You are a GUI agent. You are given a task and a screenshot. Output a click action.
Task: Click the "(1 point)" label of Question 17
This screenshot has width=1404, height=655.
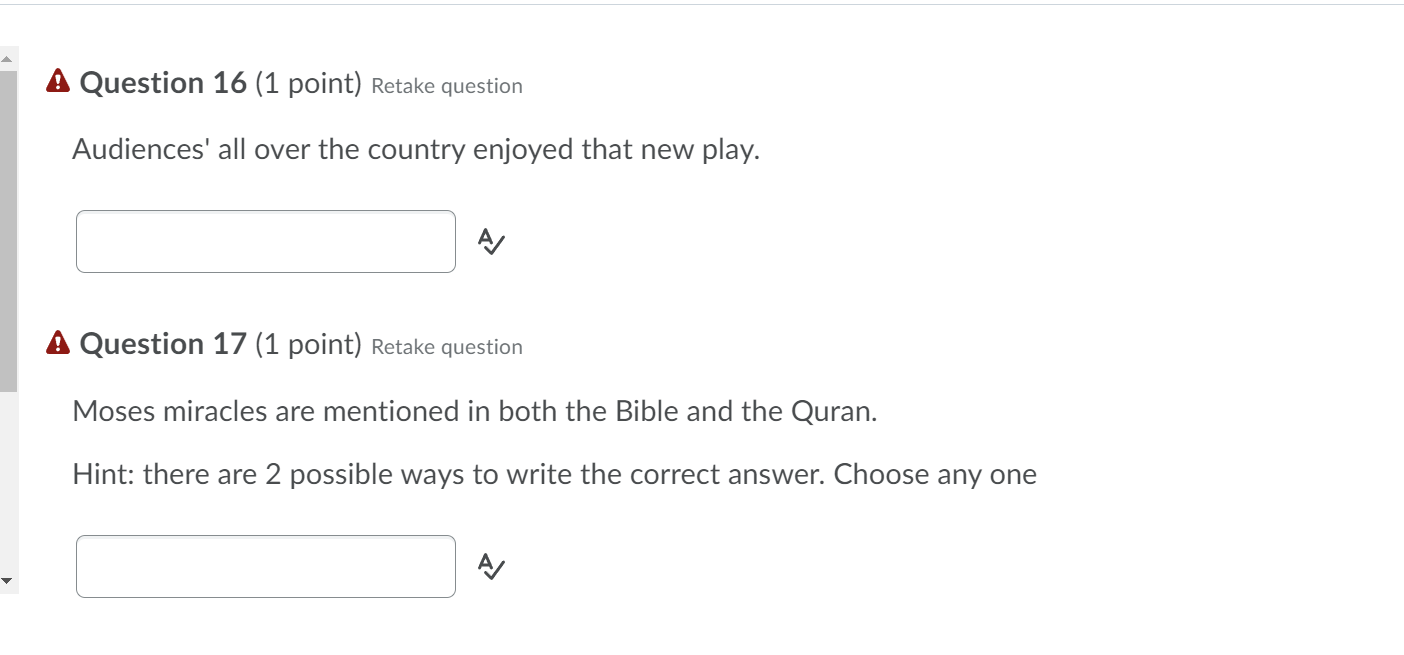[308, 344]
